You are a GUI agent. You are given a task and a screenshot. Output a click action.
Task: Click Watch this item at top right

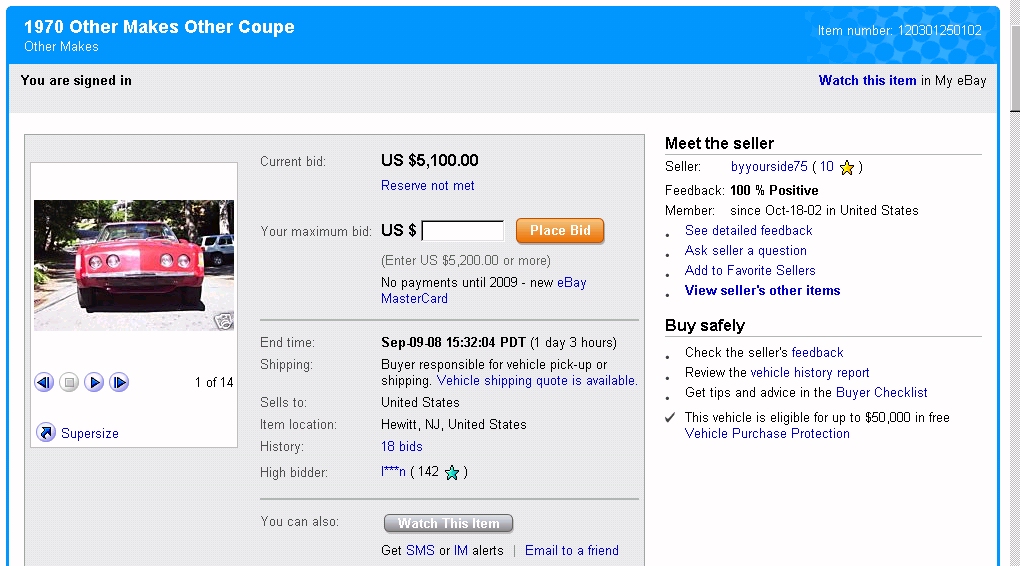click(867, 81)
